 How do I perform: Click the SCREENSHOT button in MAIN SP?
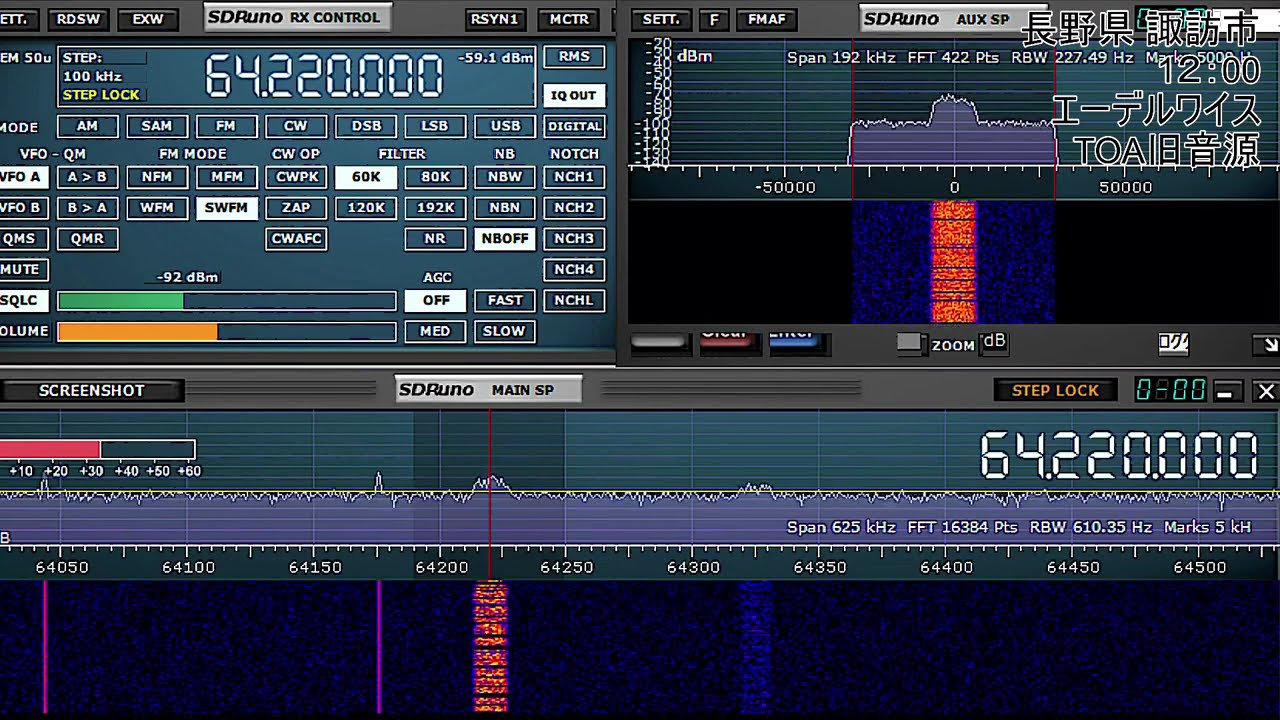coord(92,391)
